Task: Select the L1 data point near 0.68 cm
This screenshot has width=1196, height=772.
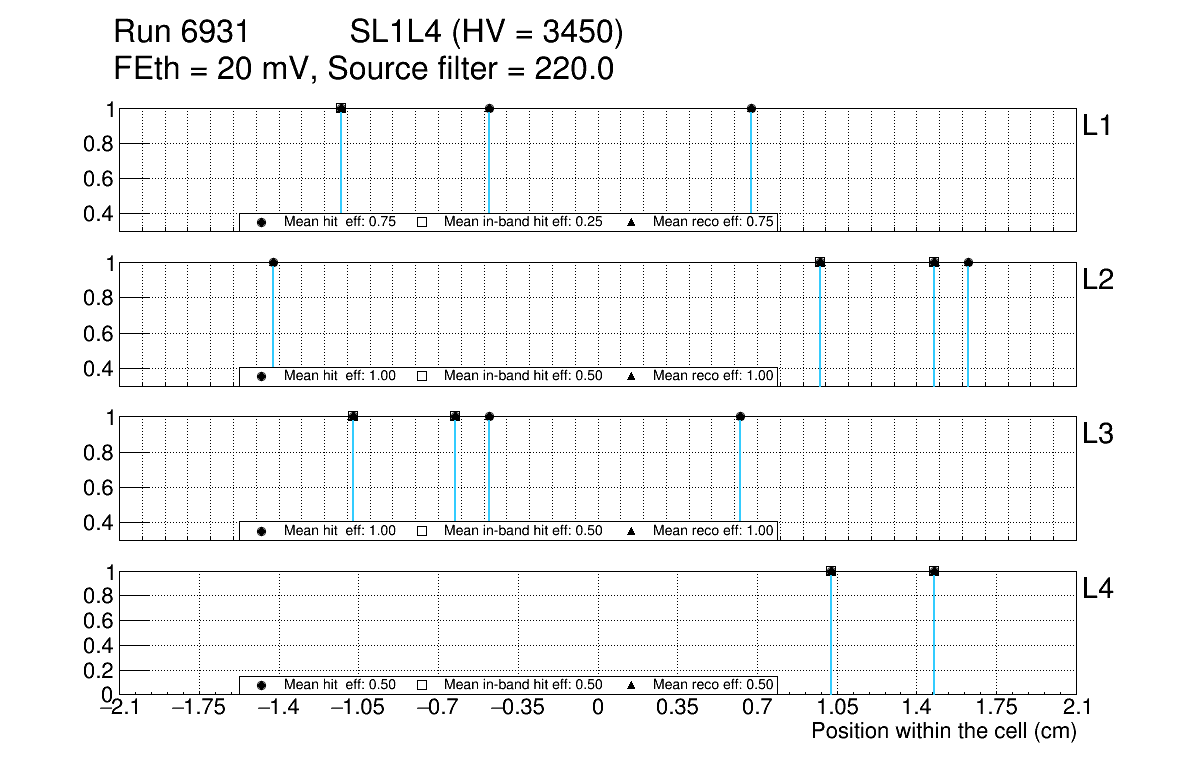Action: [x=751, y=108]
